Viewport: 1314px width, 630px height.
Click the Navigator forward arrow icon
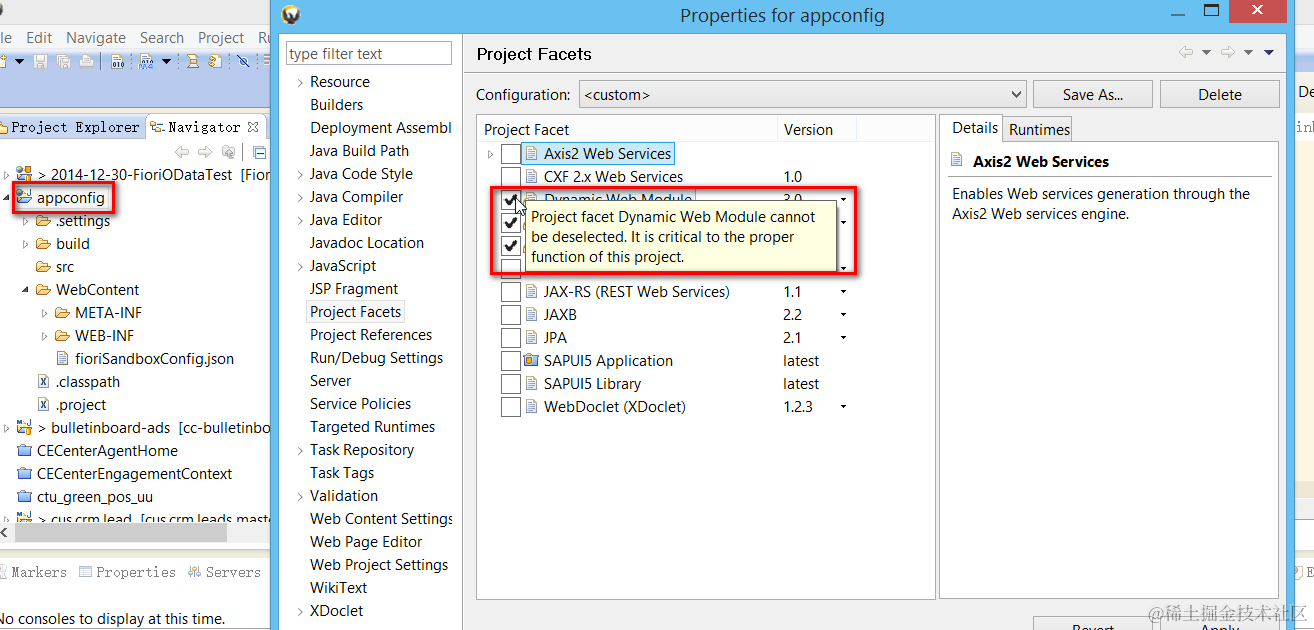205,152
